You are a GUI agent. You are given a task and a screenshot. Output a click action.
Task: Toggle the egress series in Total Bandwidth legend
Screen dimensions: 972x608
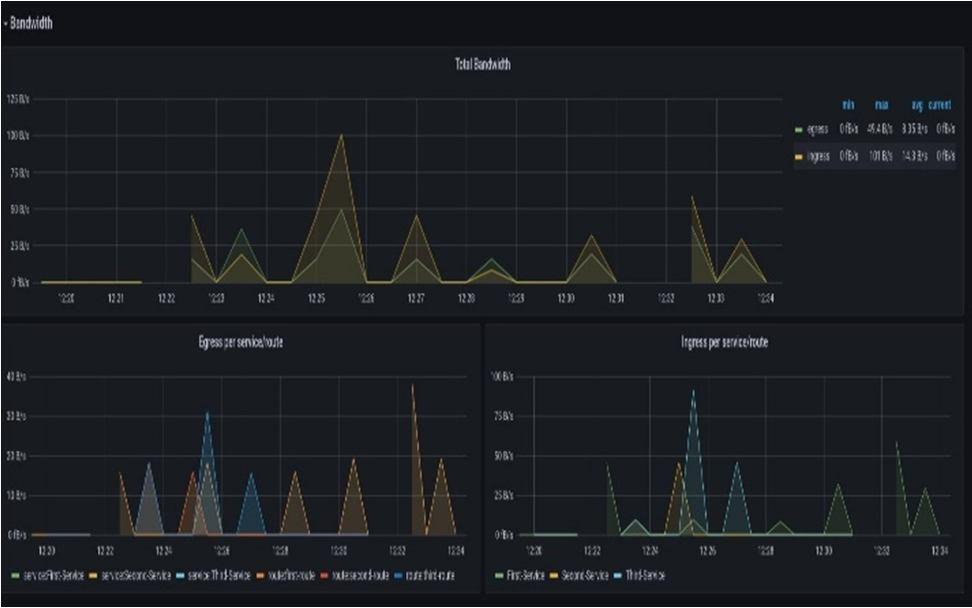[x=818, y=129]
